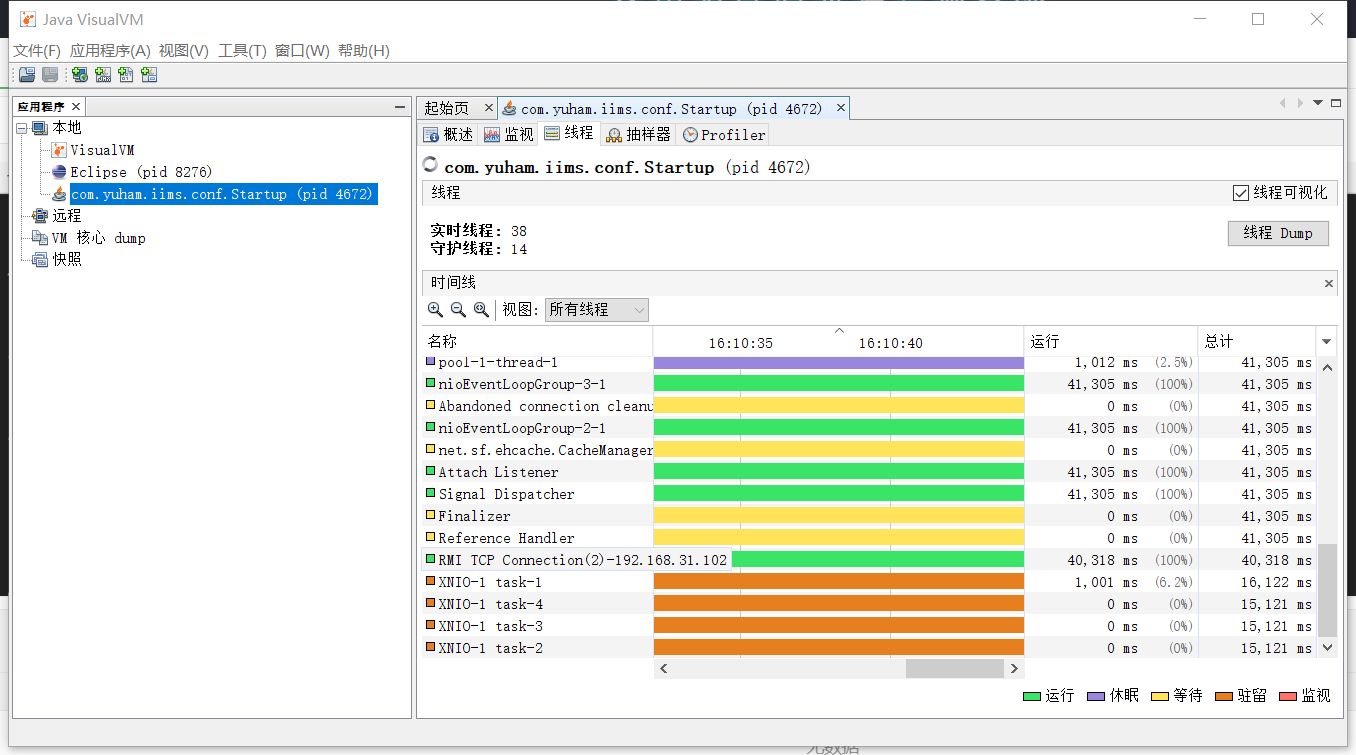Click the 远程 remote hosts icon
The width and height of the screenshot is (1356, 755).
(40, 216)
